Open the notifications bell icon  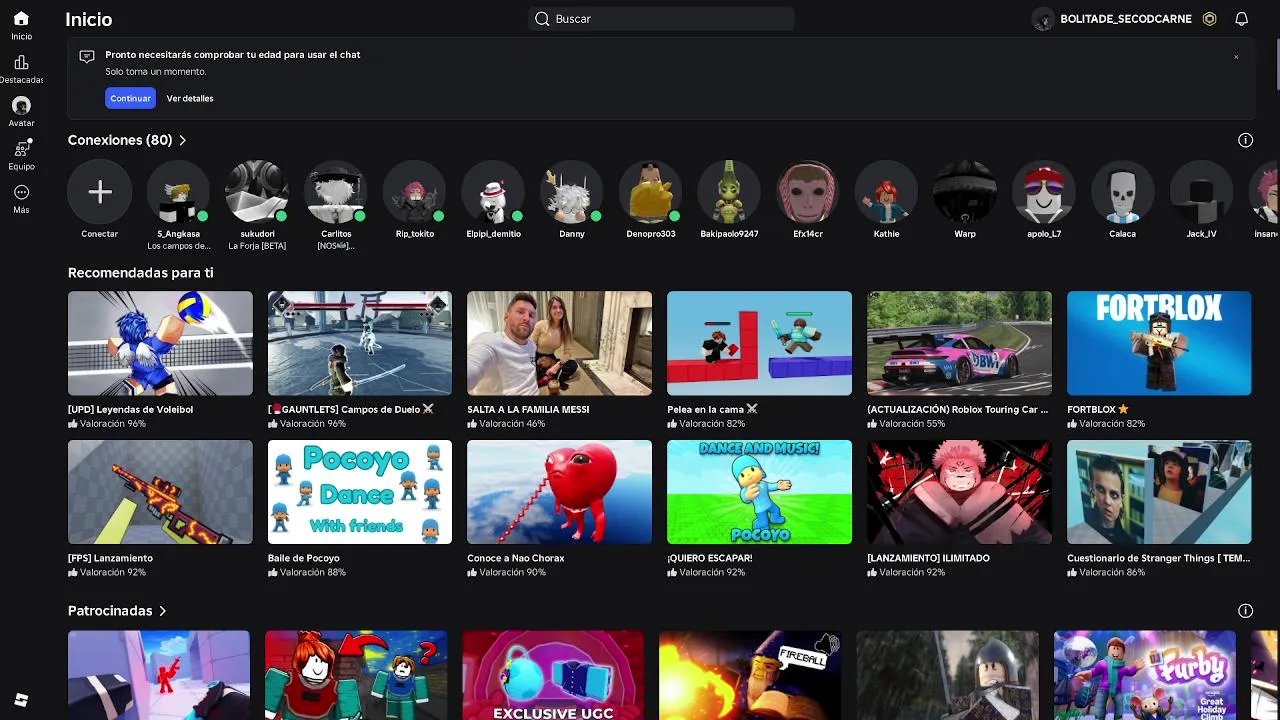click(1241, 19)
